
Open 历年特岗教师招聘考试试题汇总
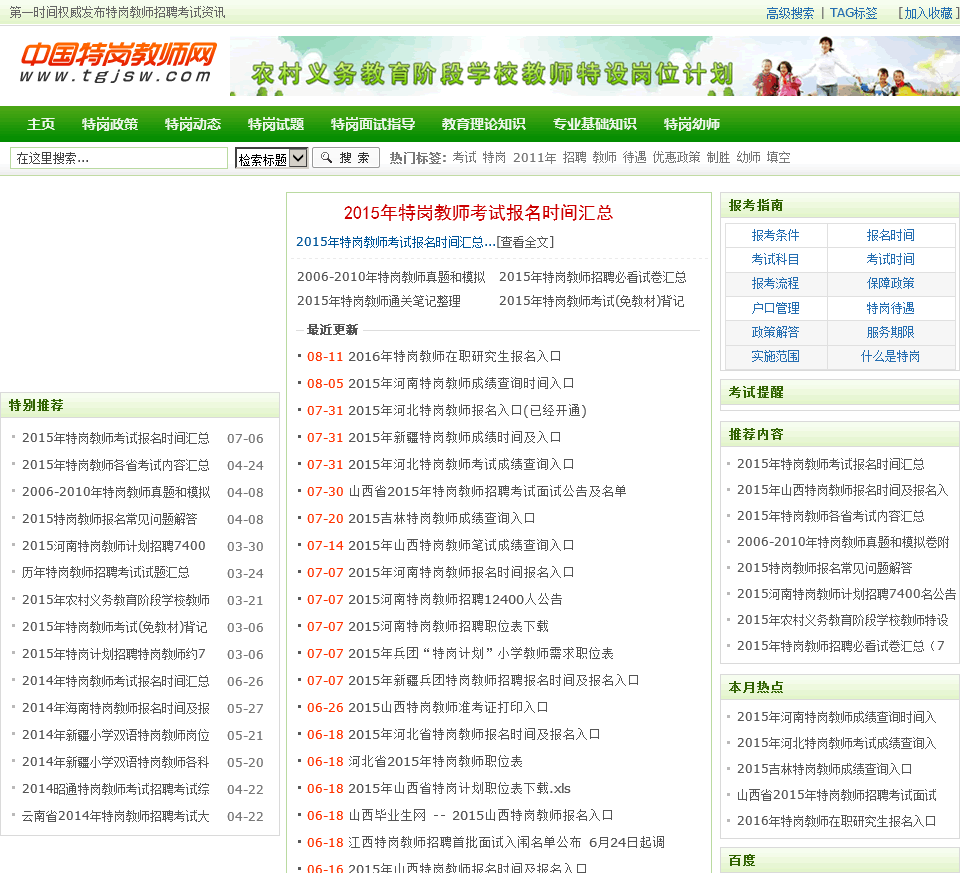[x=105, y=573]
